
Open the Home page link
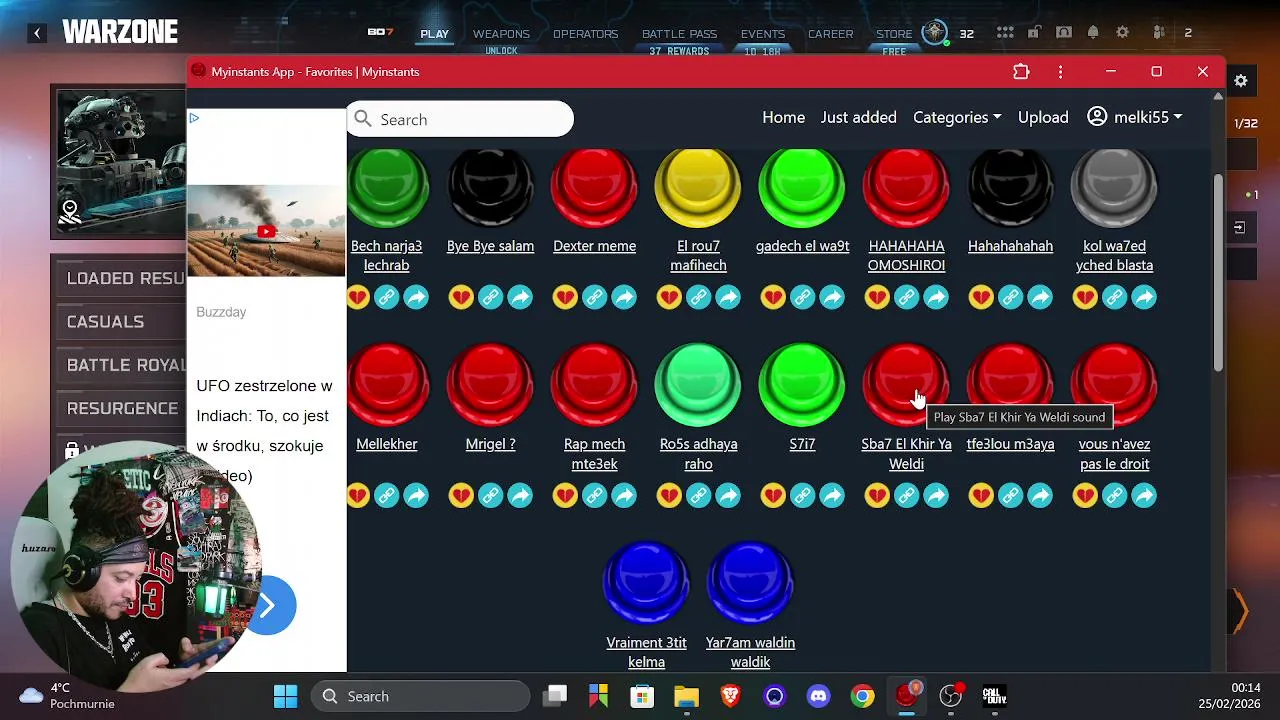click(x=783, y=117)
